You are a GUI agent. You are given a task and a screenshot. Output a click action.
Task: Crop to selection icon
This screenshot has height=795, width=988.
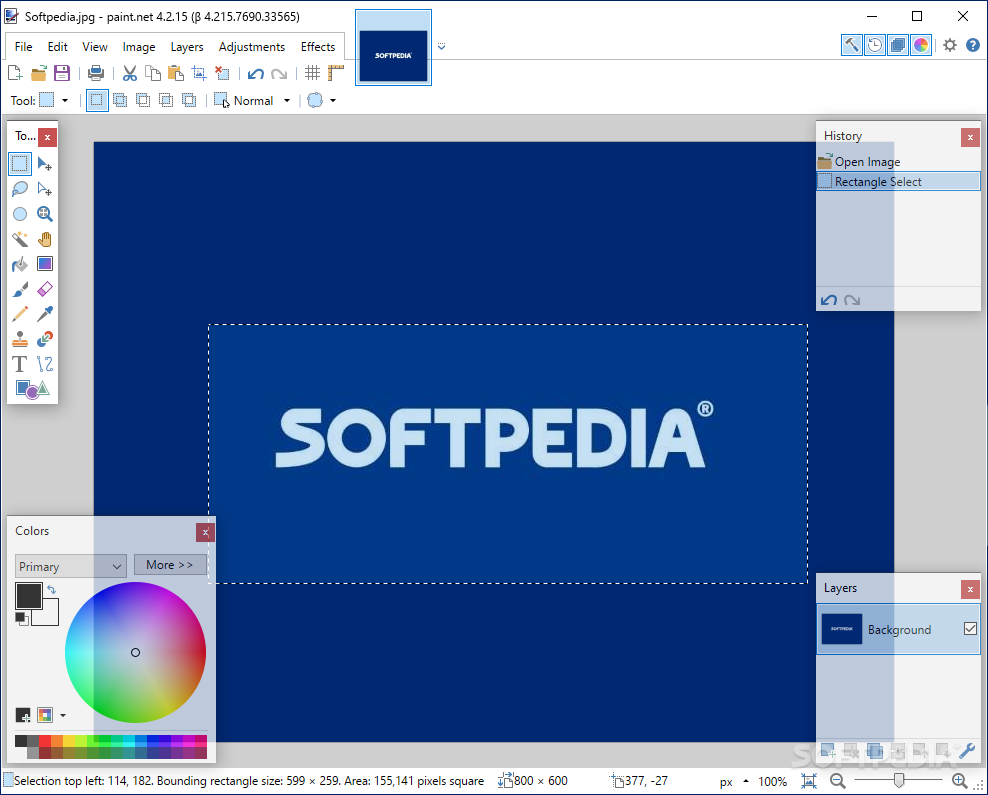coord(199,73)
